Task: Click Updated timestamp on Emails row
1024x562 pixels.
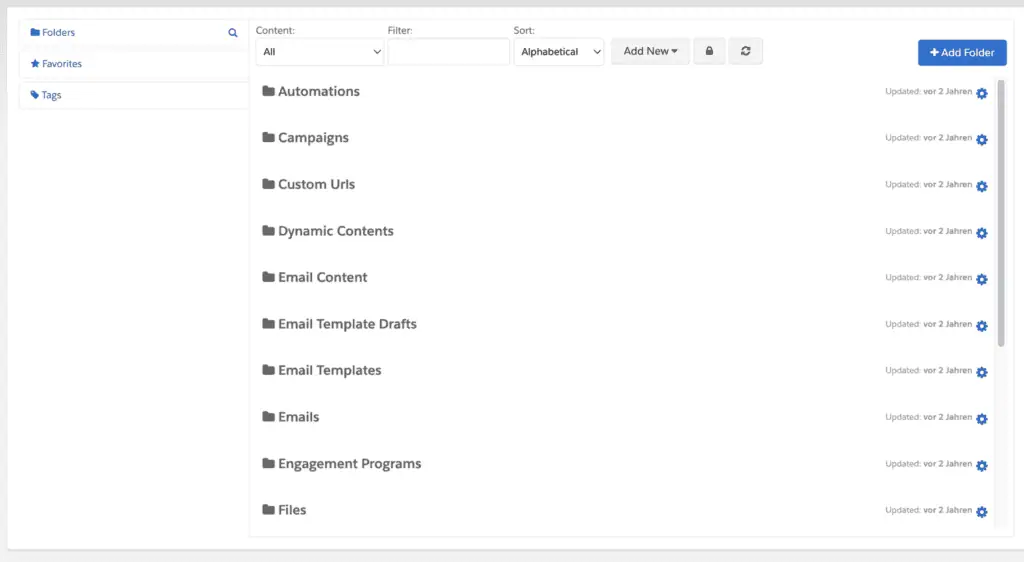Action: (x=928, y=417)
